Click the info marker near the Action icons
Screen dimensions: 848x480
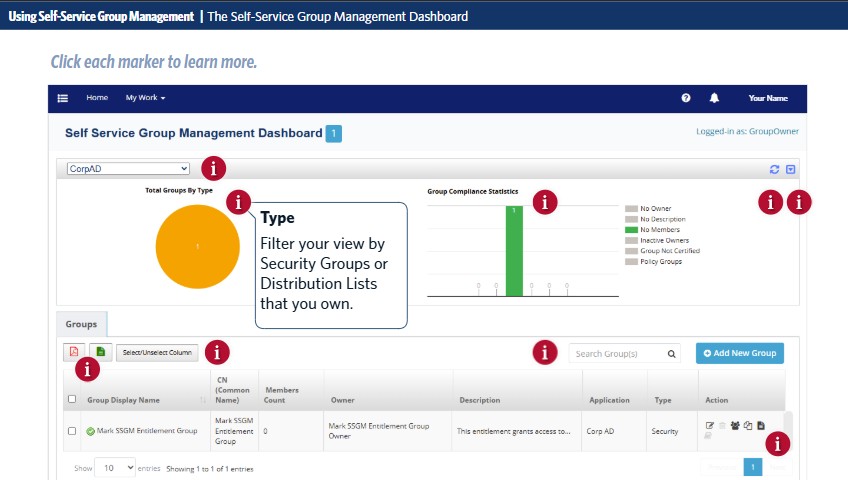778,444
